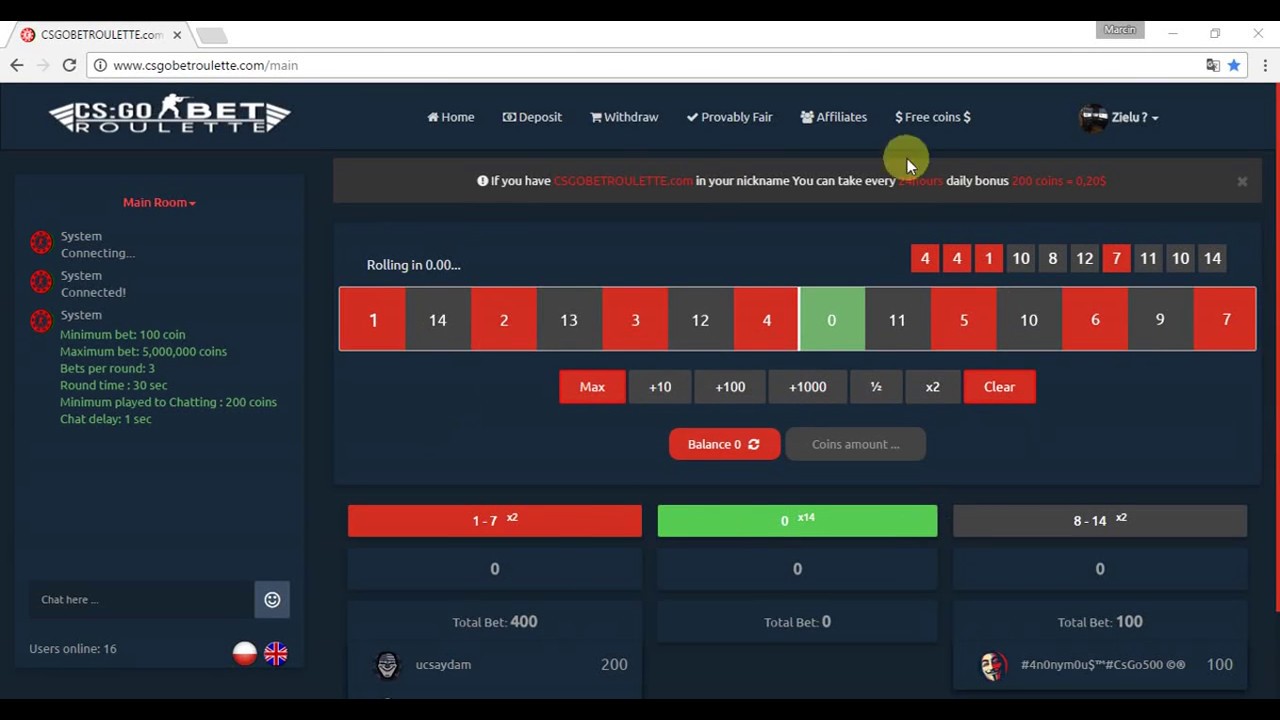Click the history result 12

tap(1084, 259)
